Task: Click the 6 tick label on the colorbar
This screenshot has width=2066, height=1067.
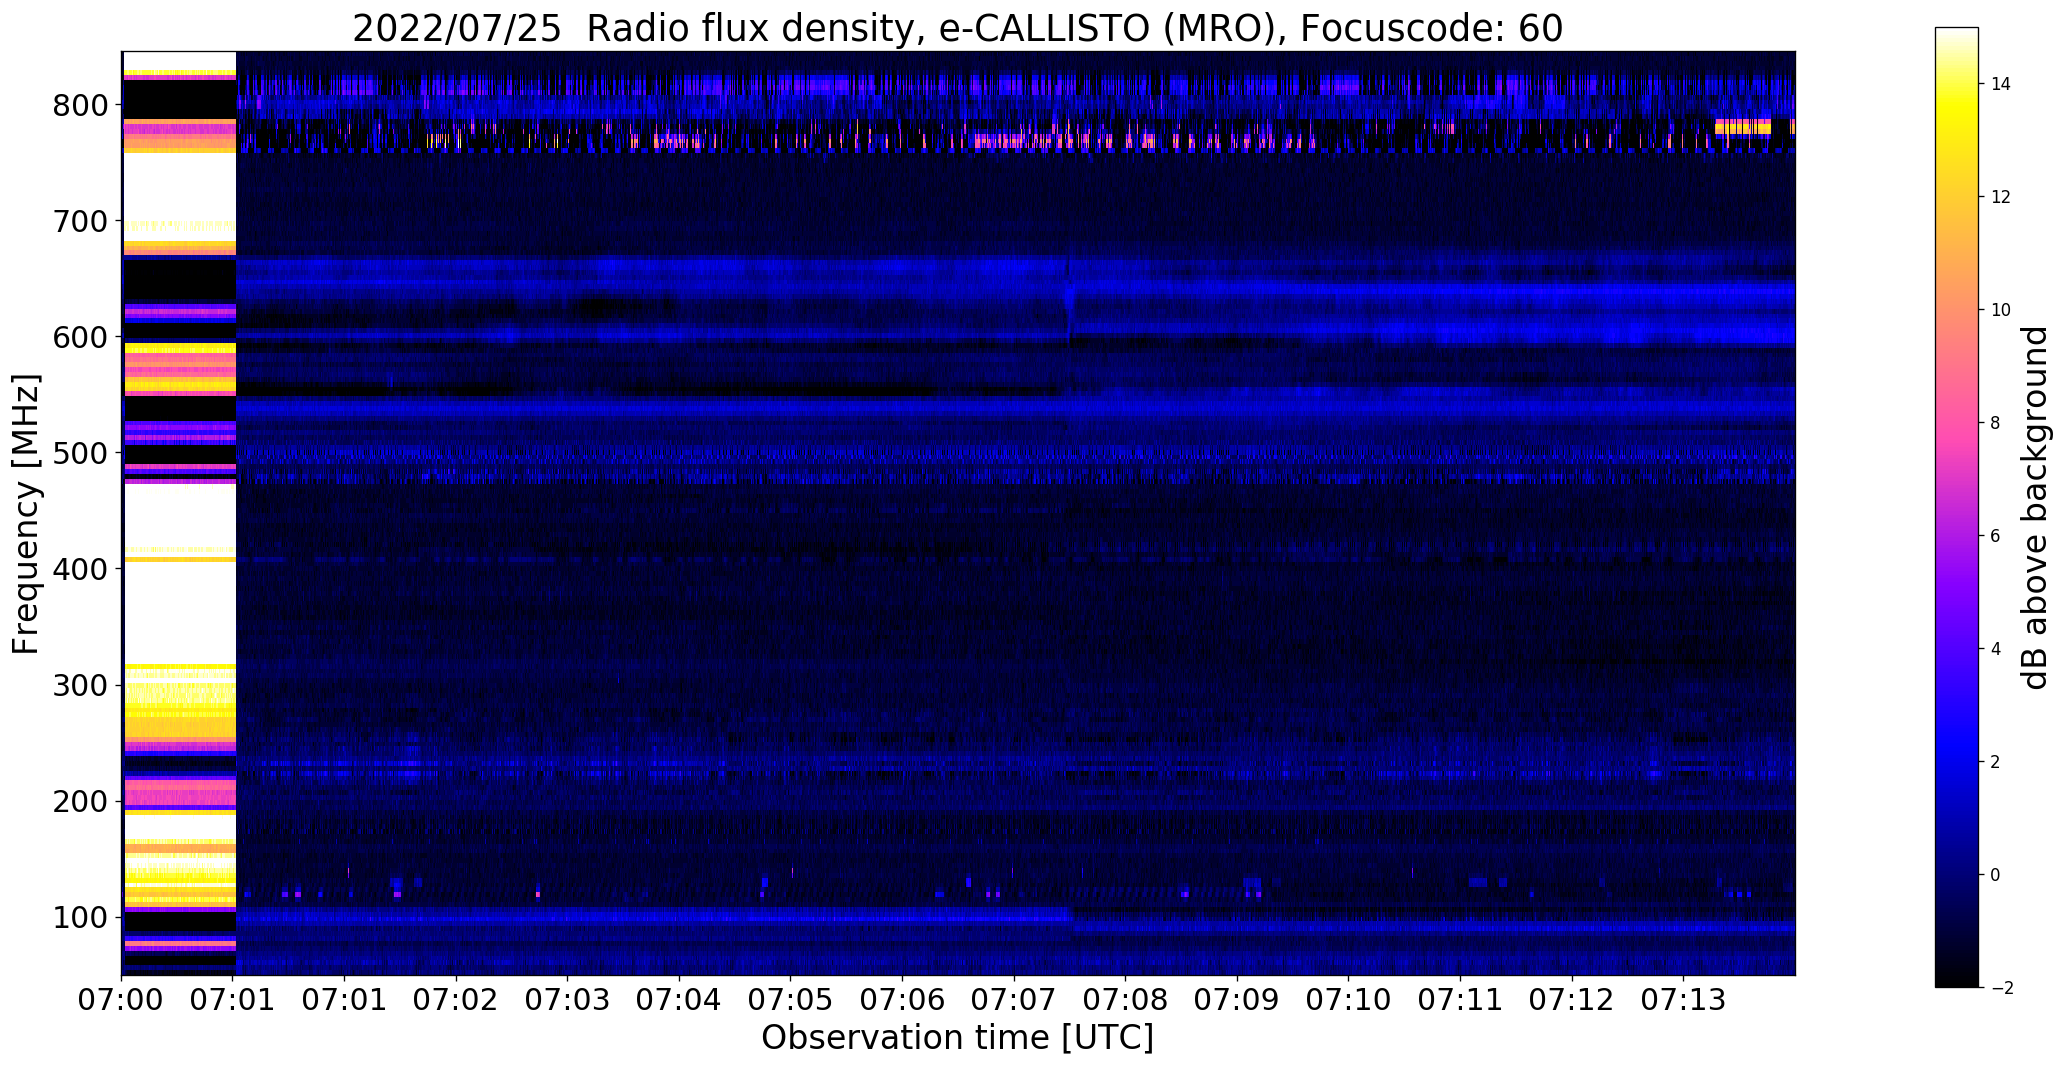Action: pos(1996,536)
